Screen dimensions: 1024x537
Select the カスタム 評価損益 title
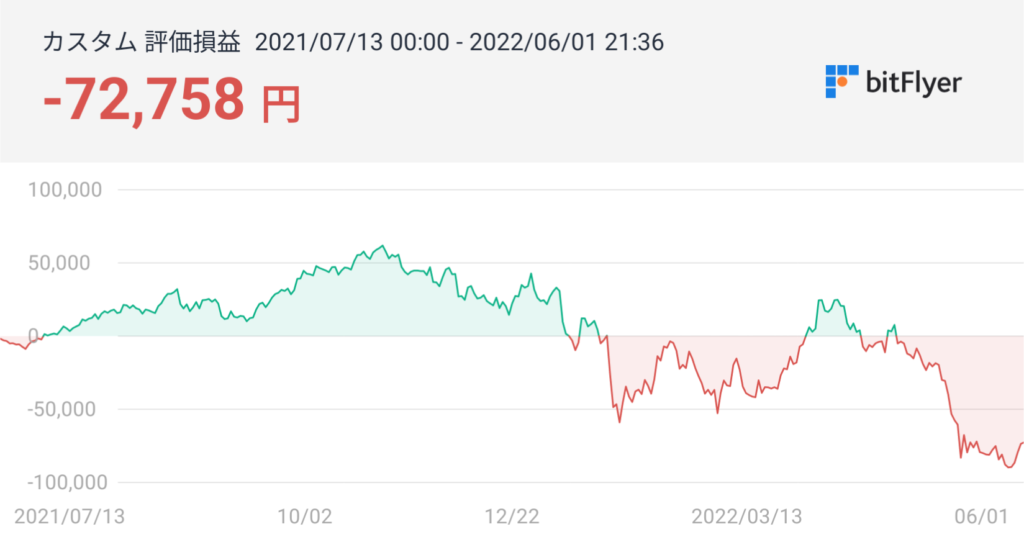click(141, 42)
